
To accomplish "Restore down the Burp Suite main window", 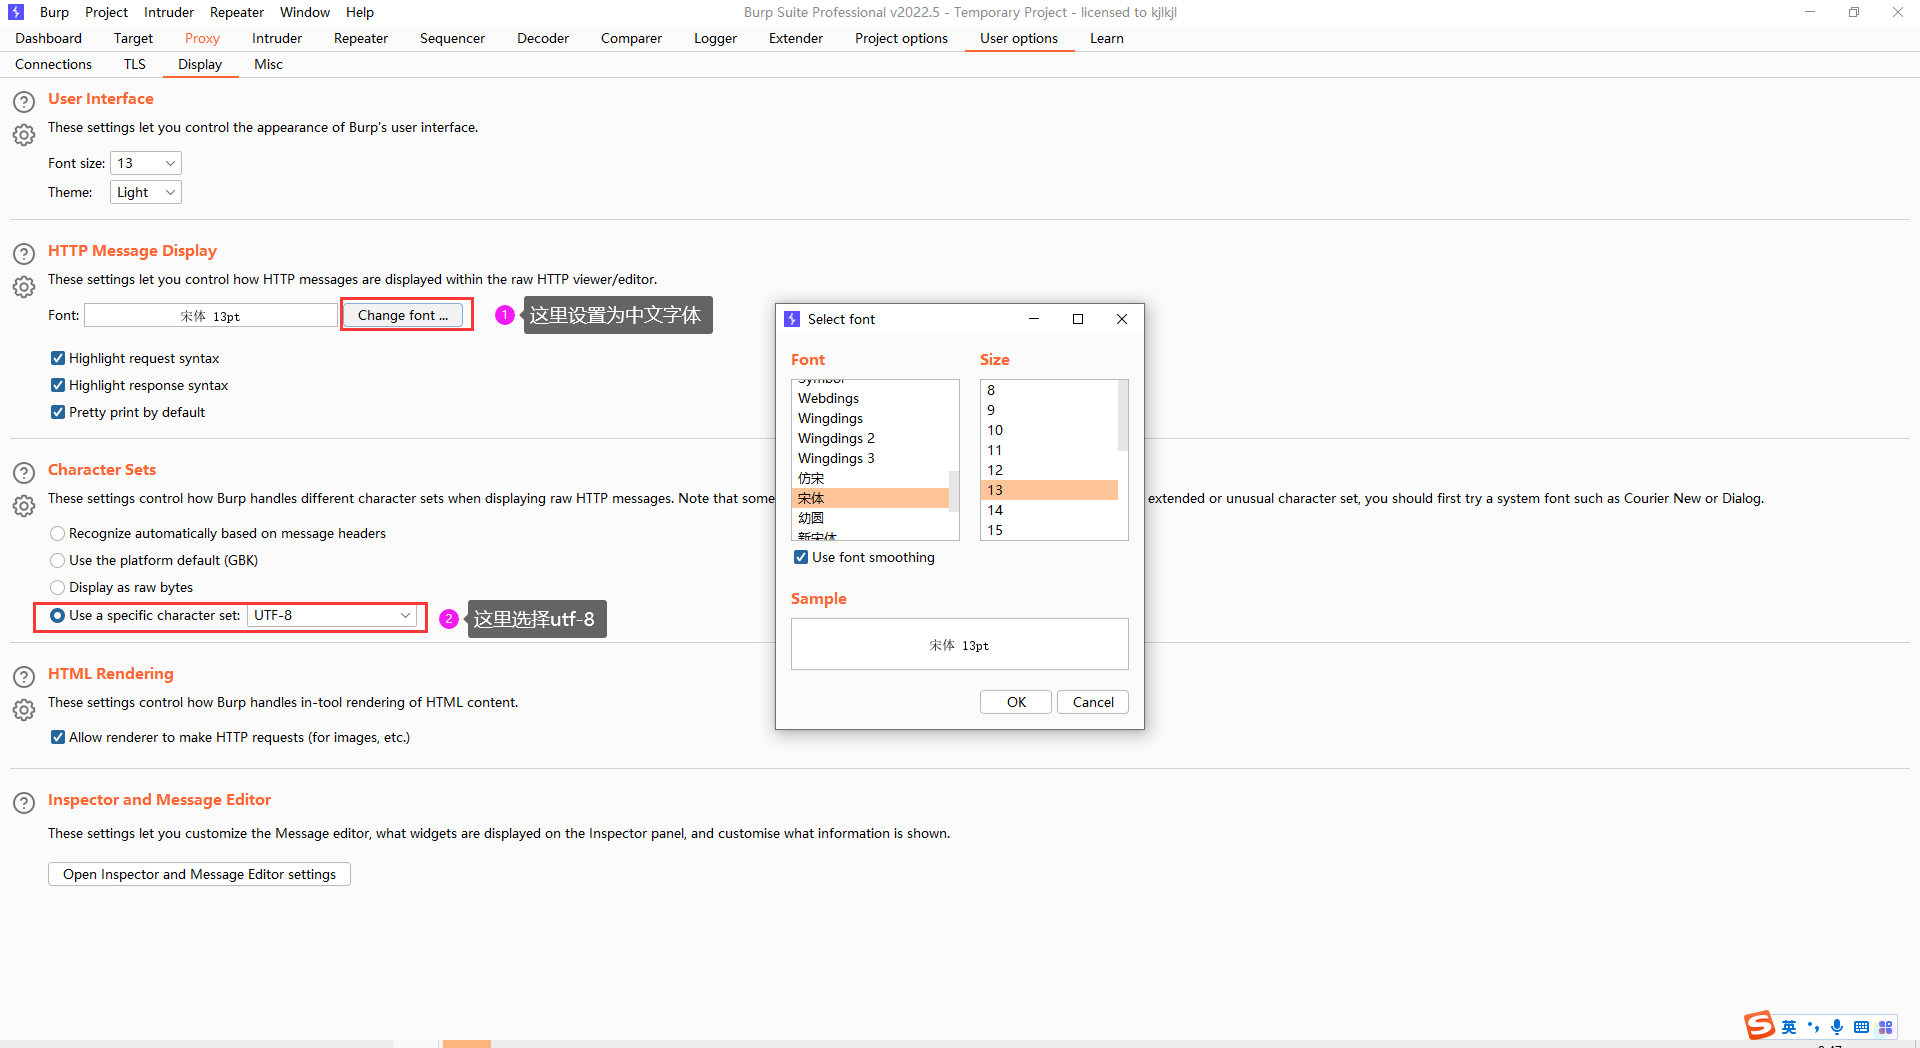I will point(1854,12).
